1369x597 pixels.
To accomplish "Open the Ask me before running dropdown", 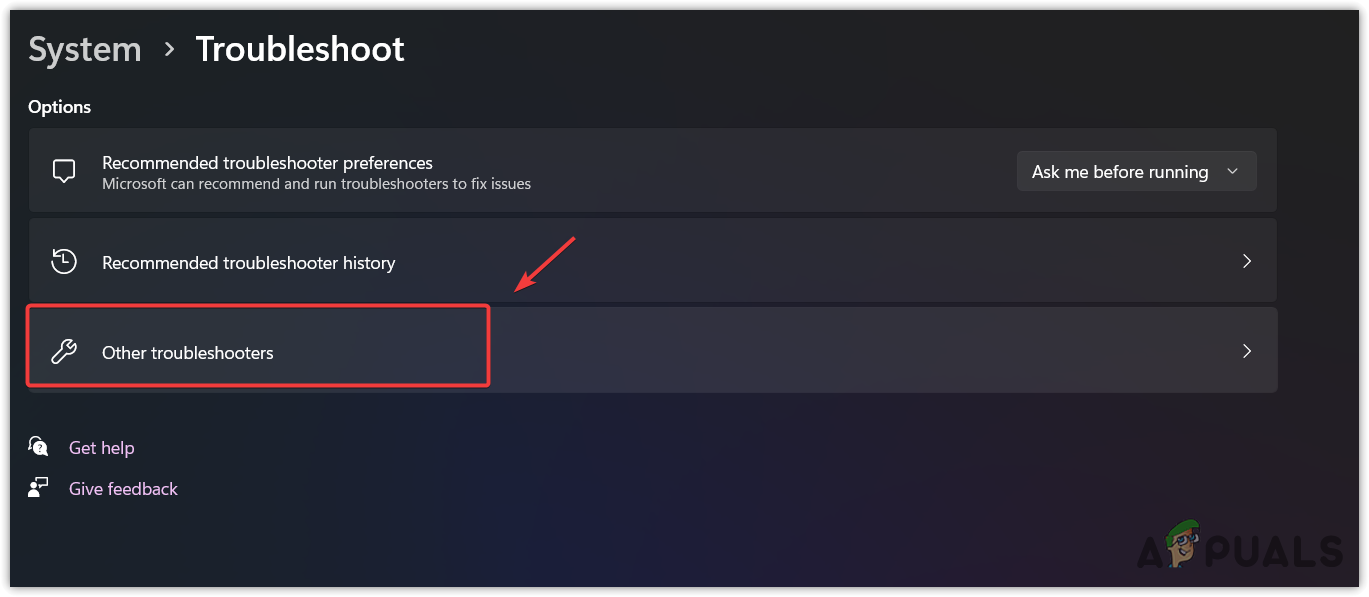I will pos(1136,171).
